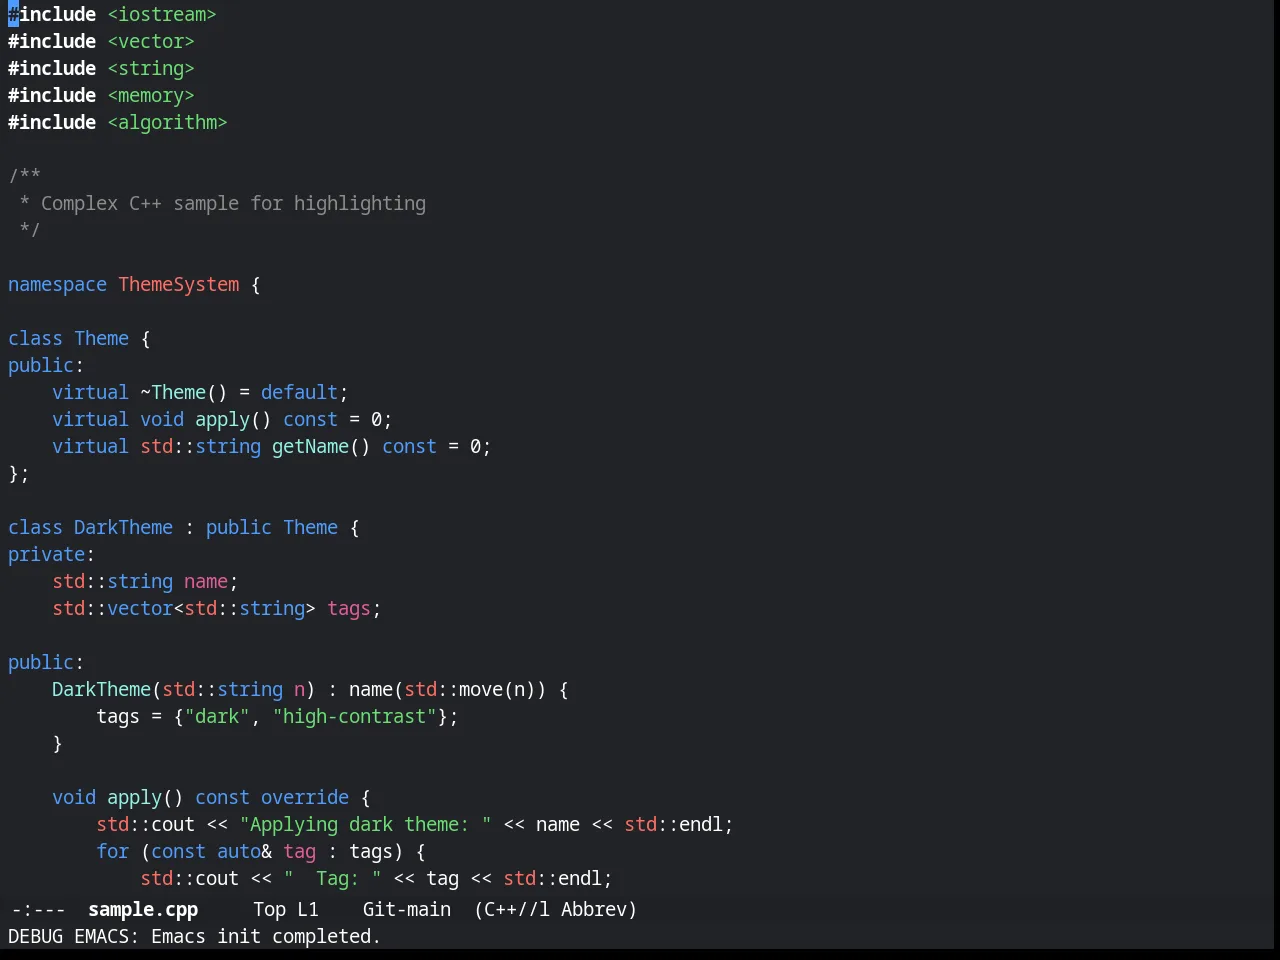Click 'DarkTheme' in class declaration line
Image resolution: width=1280 pixels, height=960 pixels.
(123, 527)
